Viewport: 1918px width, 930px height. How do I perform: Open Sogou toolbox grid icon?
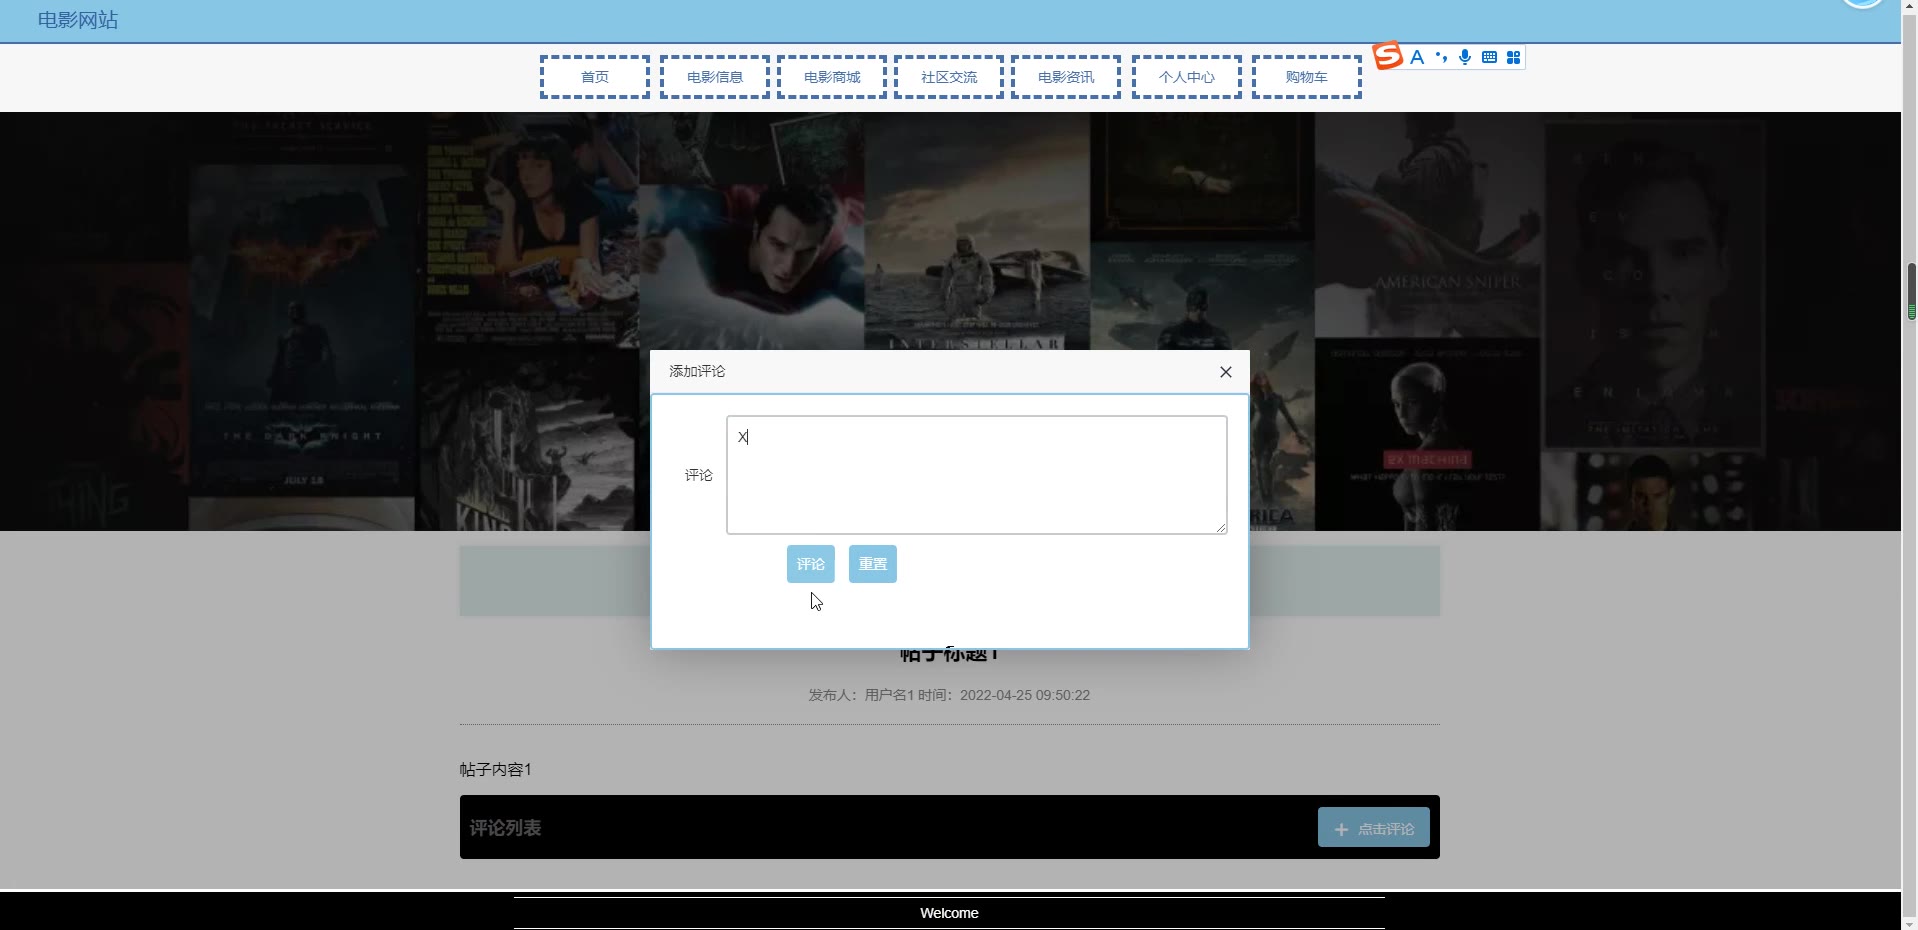[1513, 57]
